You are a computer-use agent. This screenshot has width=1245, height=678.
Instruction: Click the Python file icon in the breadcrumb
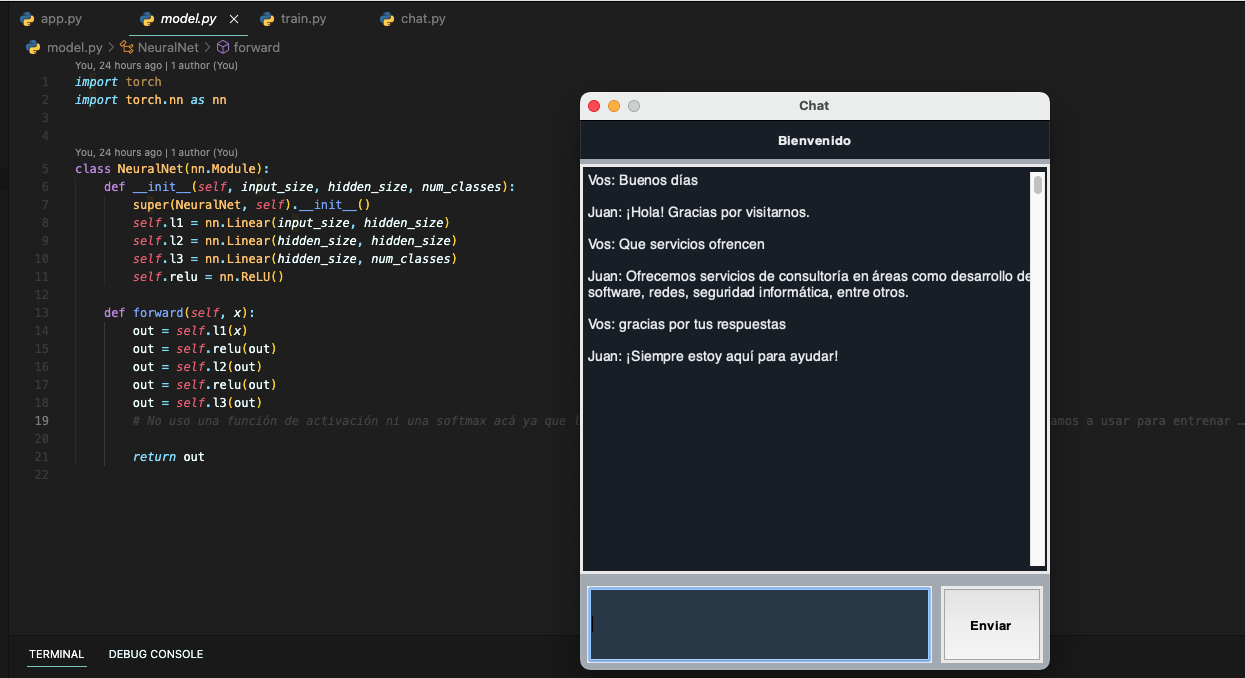(x=33, y=47)
